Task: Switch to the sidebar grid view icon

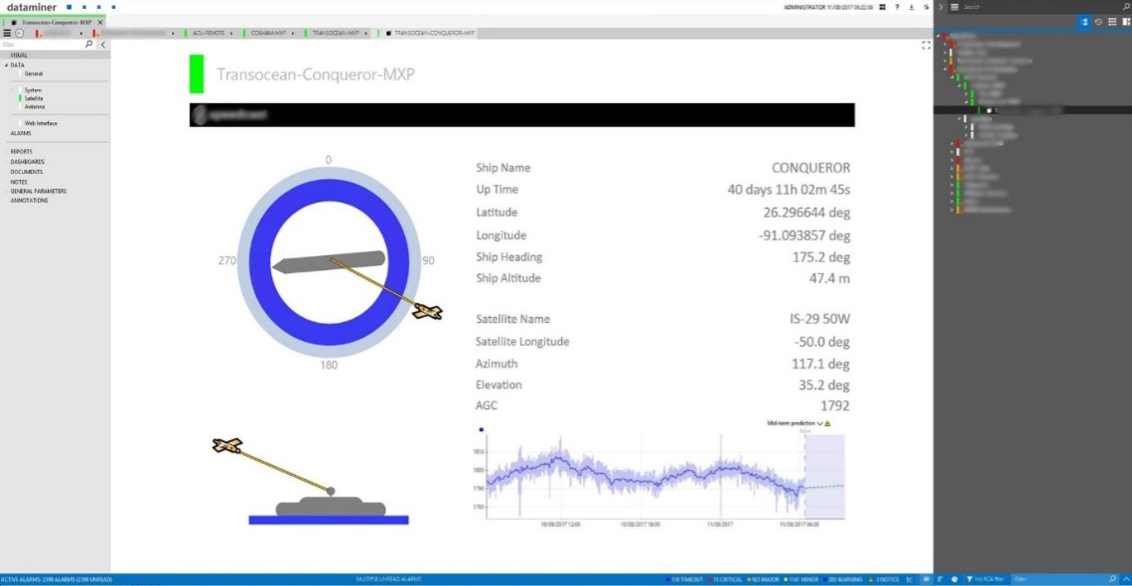Action: [1111, 22]
